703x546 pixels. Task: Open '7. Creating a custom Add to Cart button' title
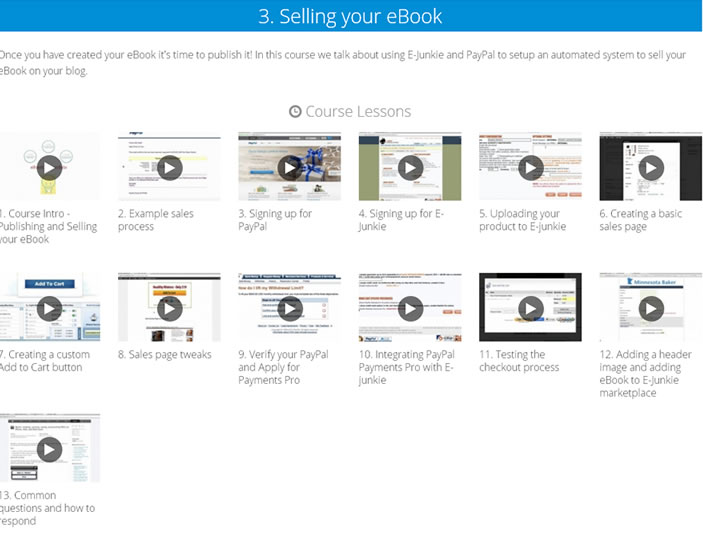[x=45, y=361]
